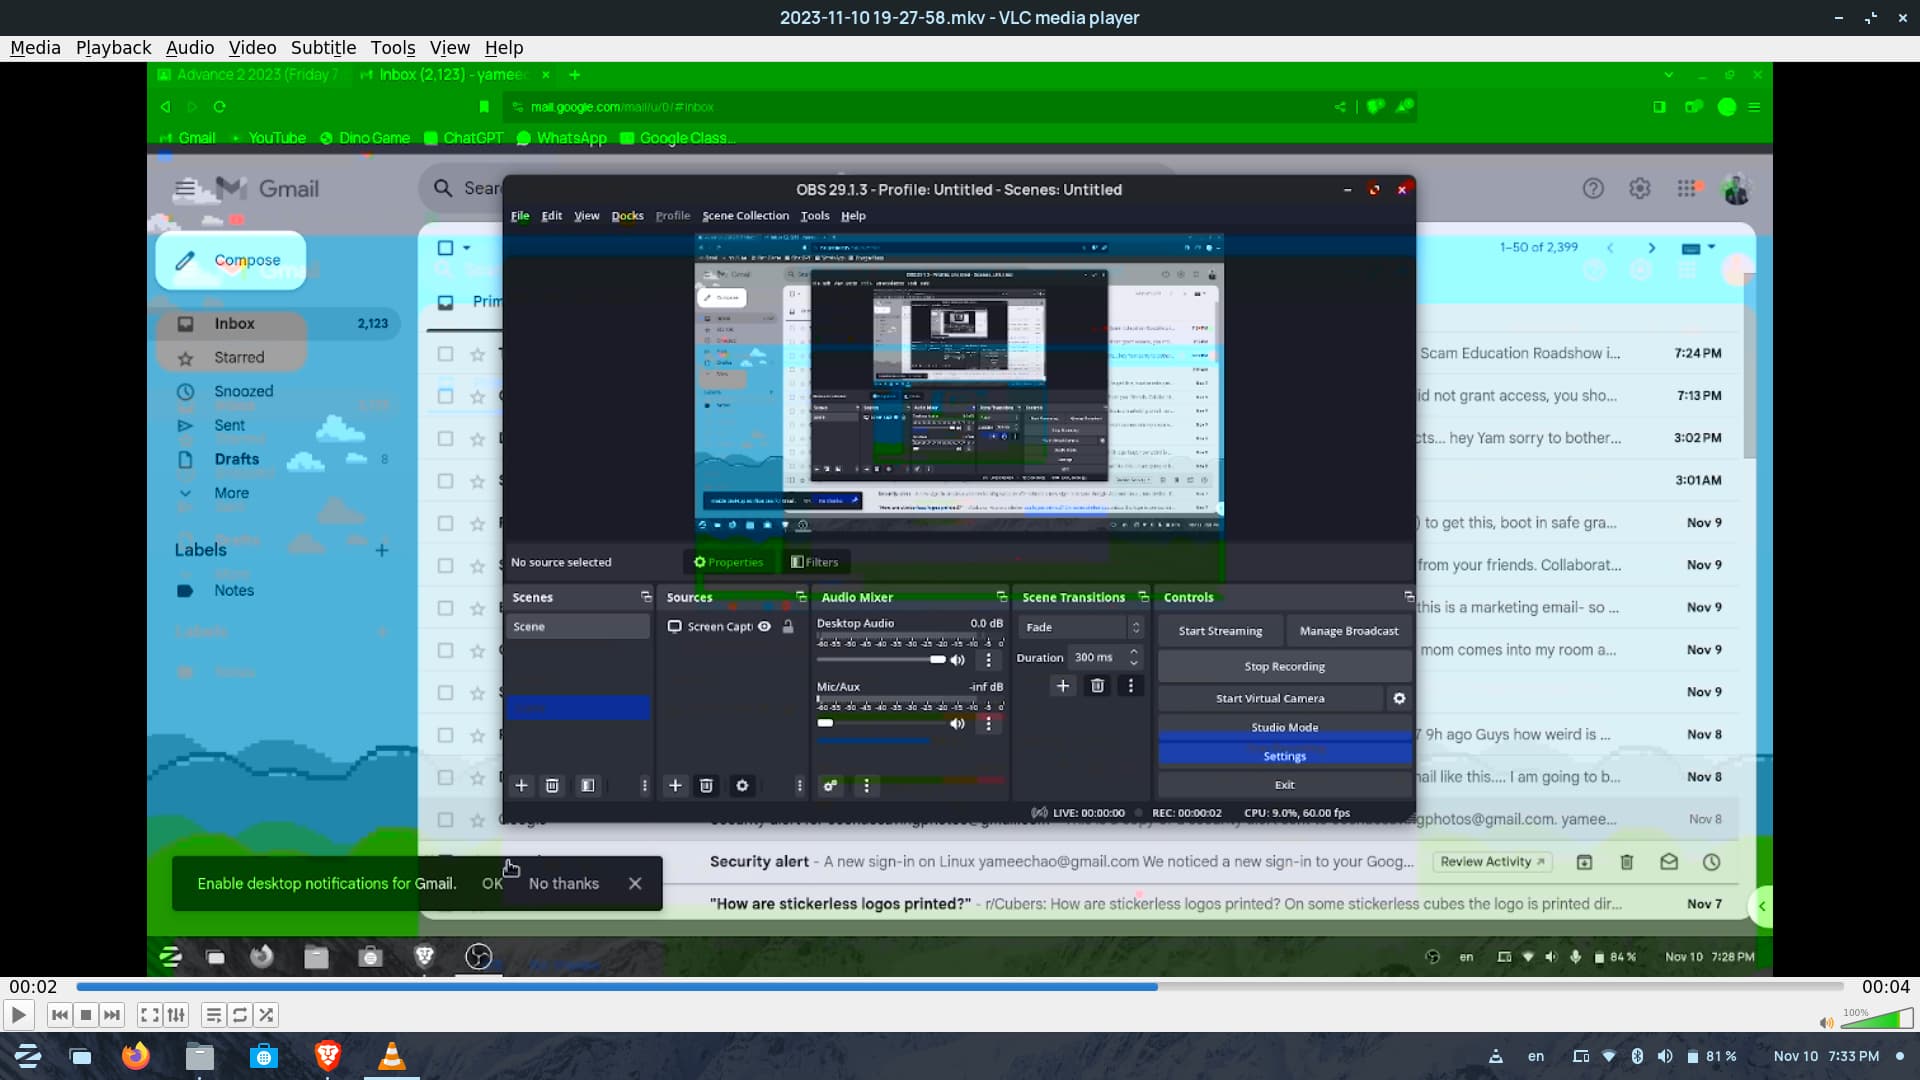Open the Zorin start menu
The image size is (1920, 1080).
(28, 1056)
